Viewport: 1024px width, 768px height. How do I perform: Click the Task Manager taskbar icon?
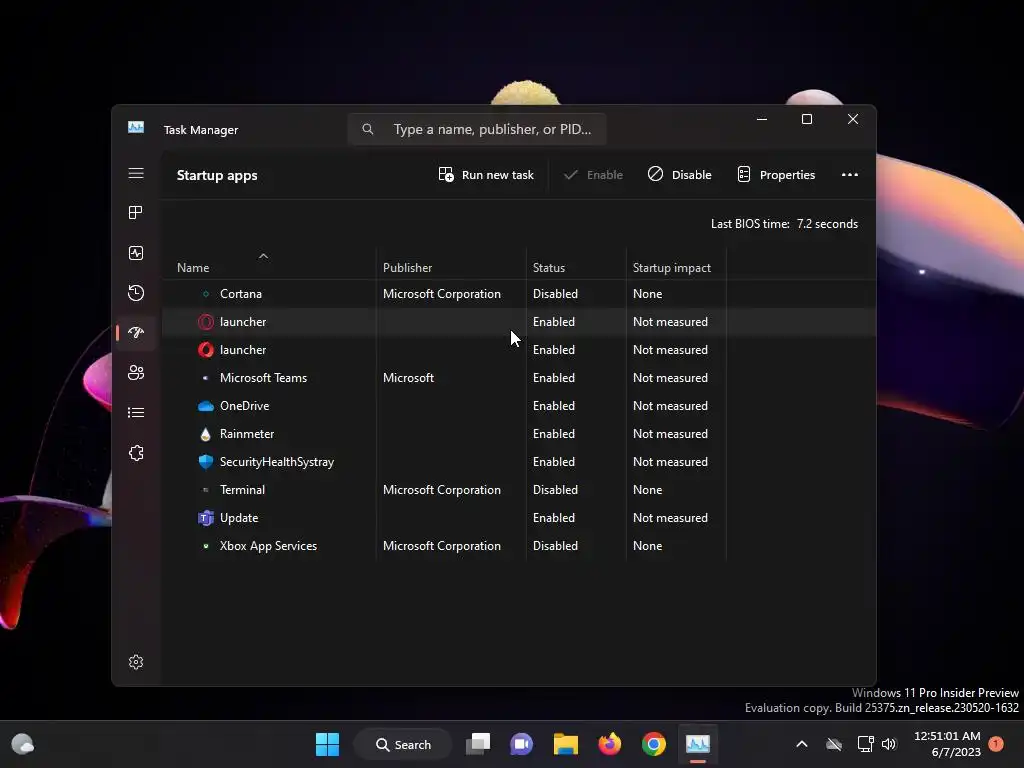697,744
